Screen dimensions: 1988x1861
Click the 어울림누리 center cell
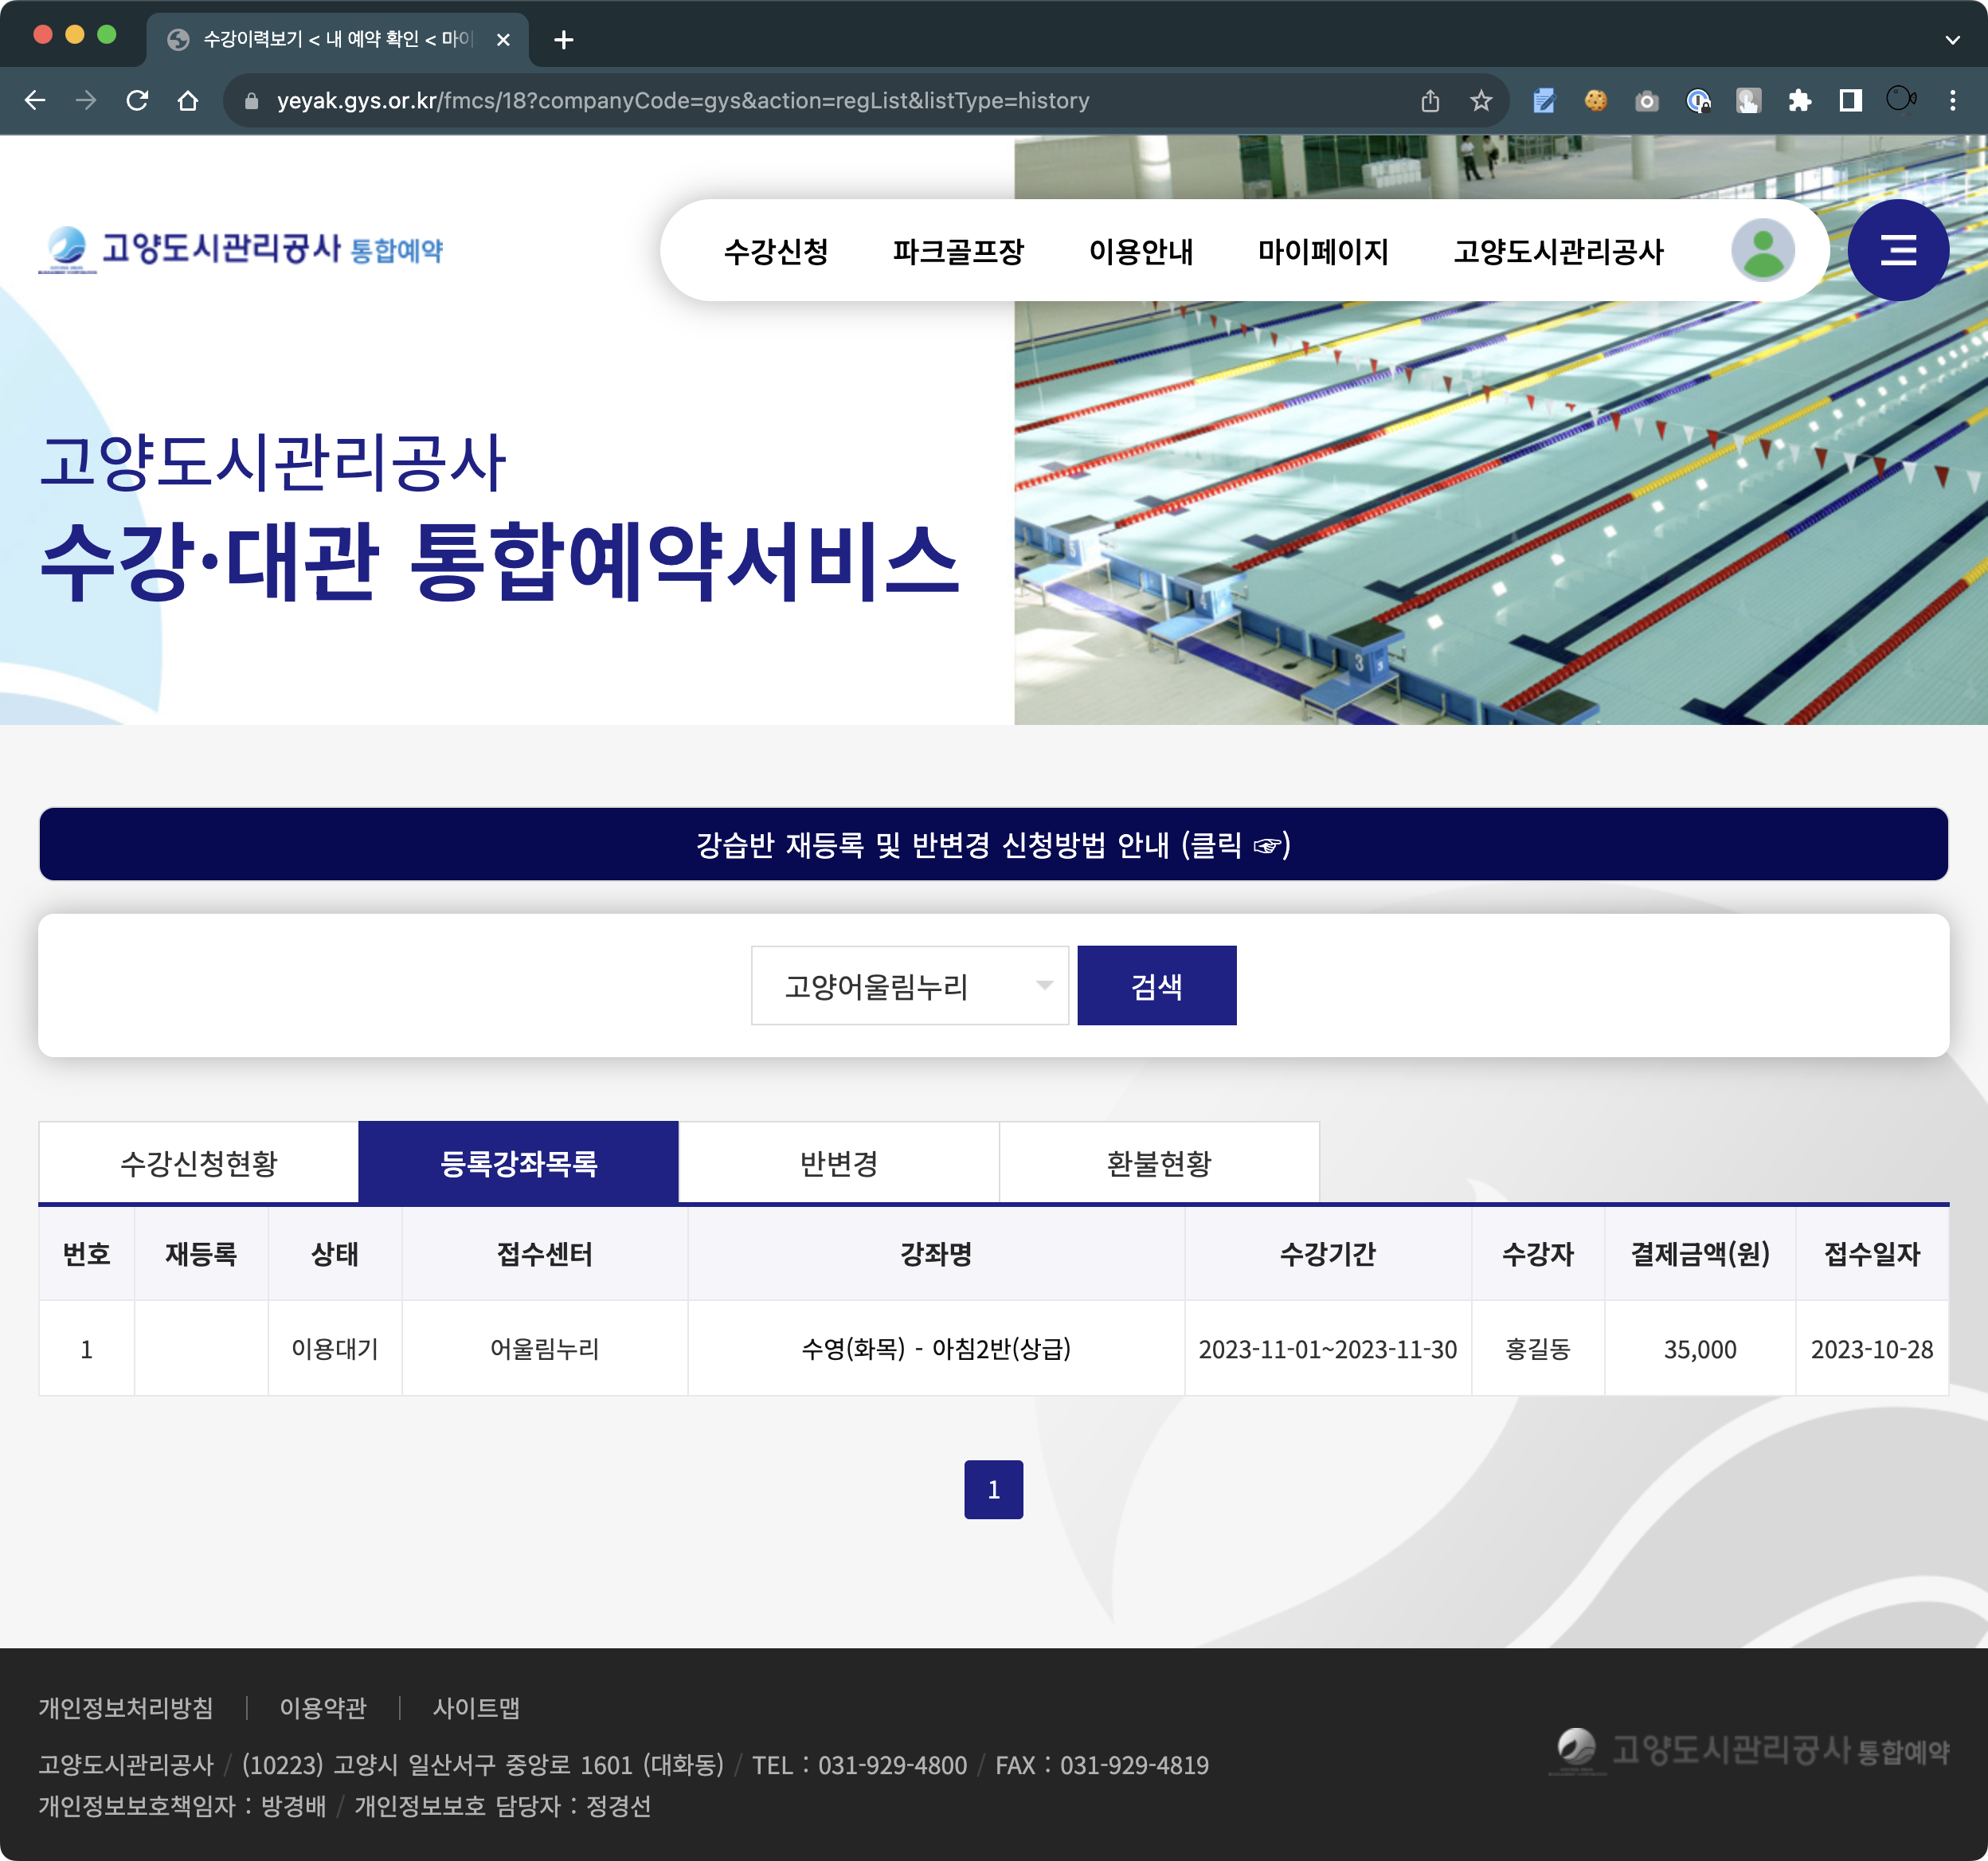pos(545,1348)
